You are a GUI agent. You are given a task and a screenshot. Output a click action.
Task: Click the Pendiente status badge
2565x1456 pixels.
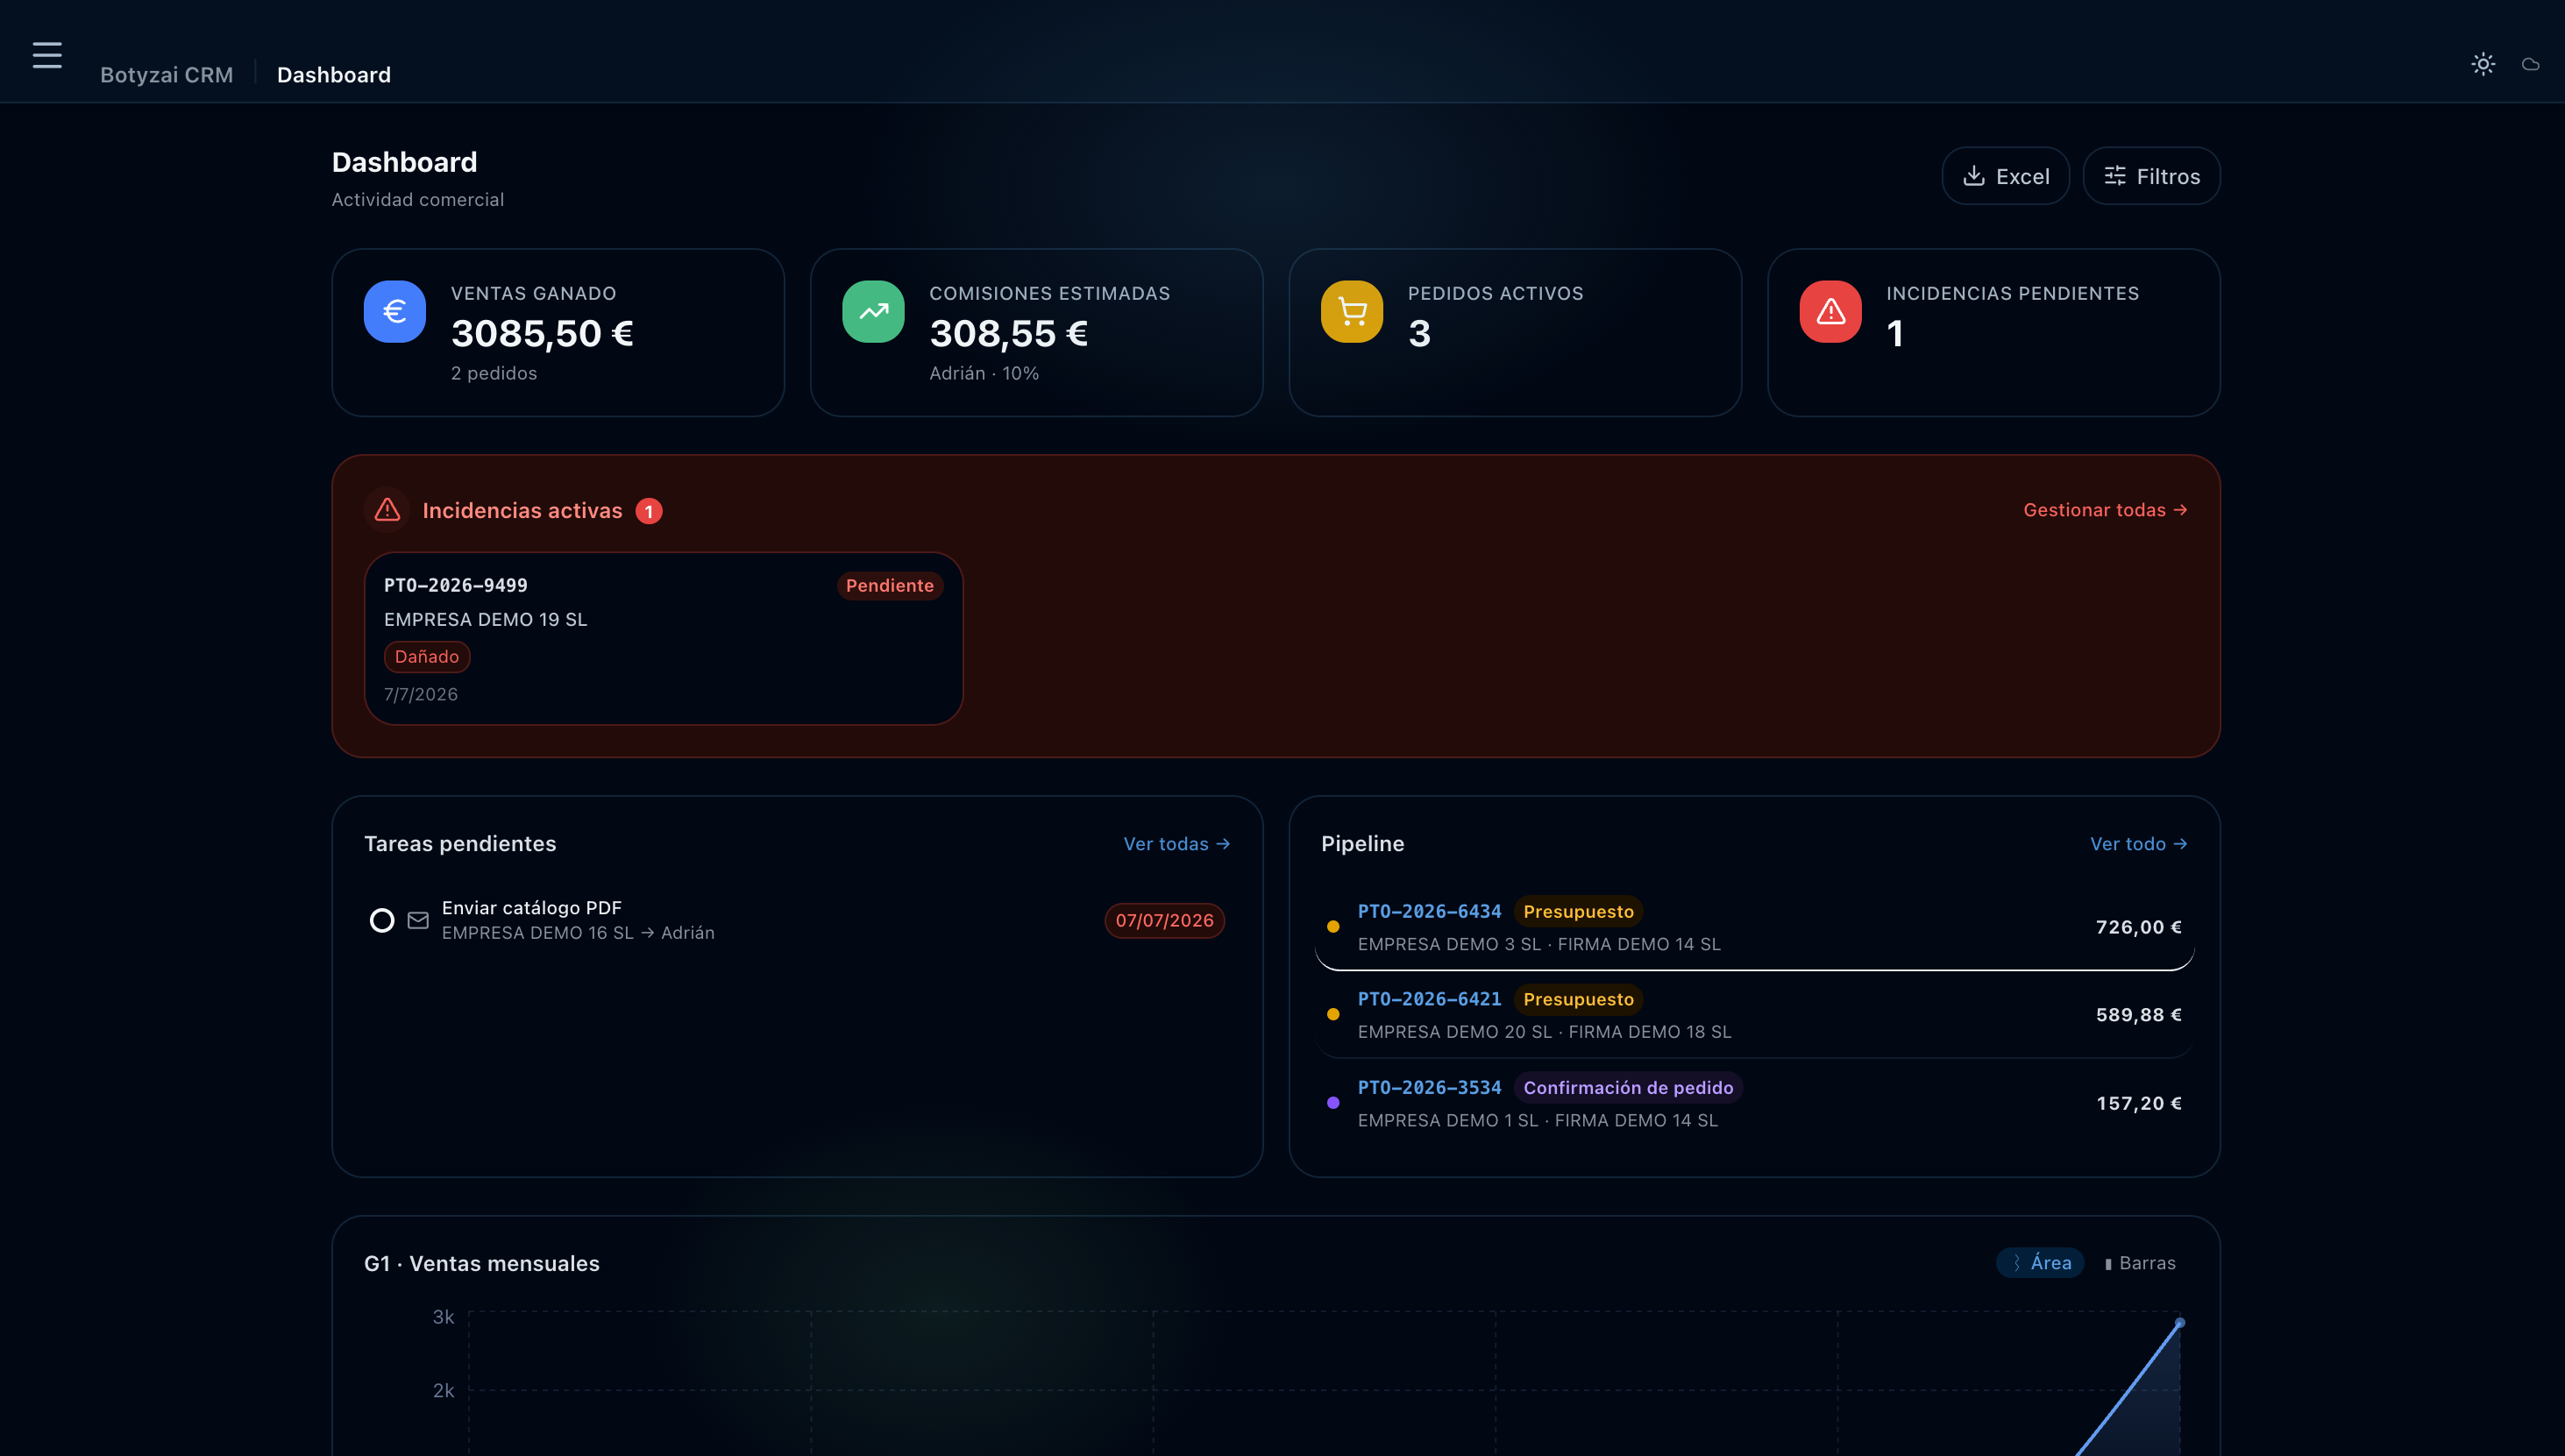pyautogui.click(x=889, y=586)
